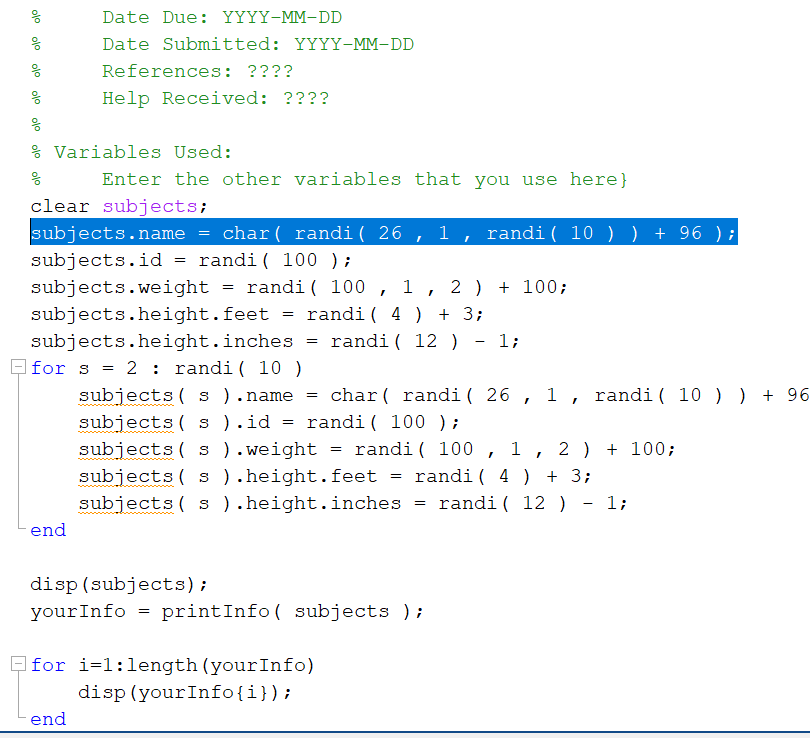Screen dimensions: 810x738
Task: Click the 'yourInfo = printInfo( subjects );' line
Action: pos(227,611)
